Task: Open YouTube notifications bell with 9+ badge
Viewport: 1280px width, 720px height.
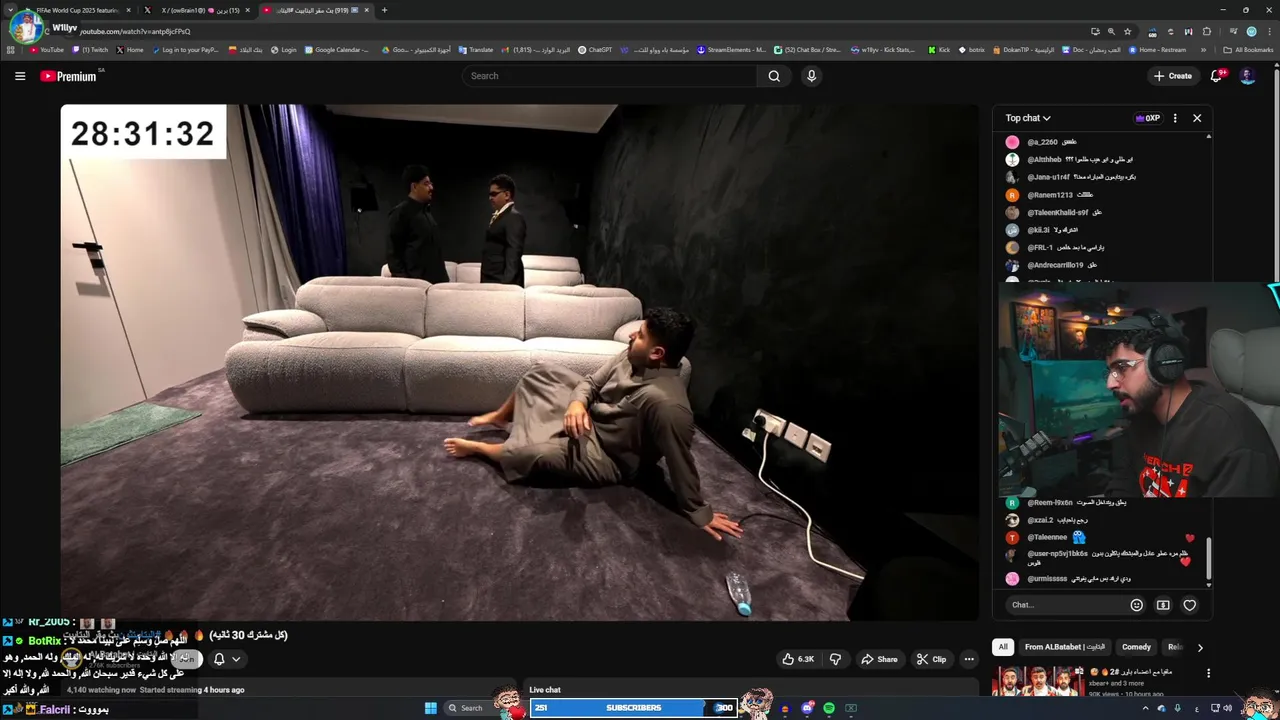Action: (1217, 76)
